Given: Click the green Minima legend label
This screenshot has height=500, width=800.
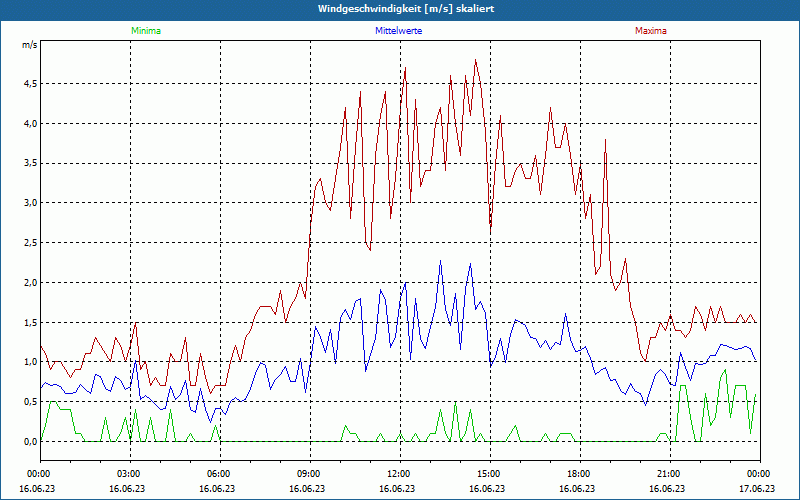Looking at the screenshot, I should (x=146, y=31).
